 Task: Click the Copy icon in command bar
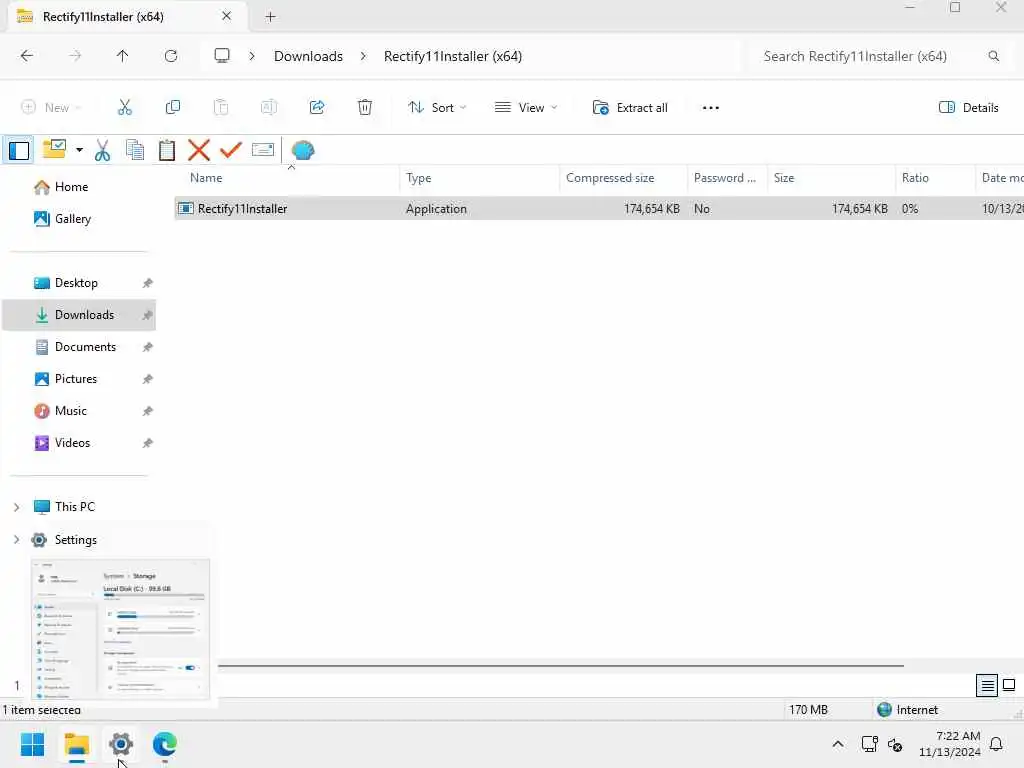173,108
